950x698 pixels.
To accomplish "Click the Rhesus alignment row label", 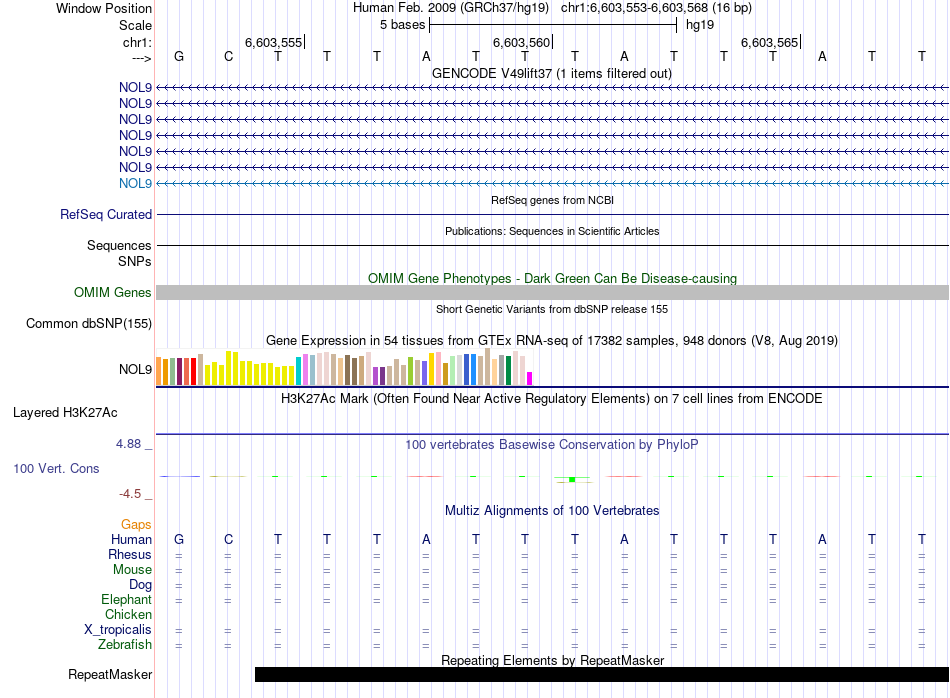I will point(130,554).
